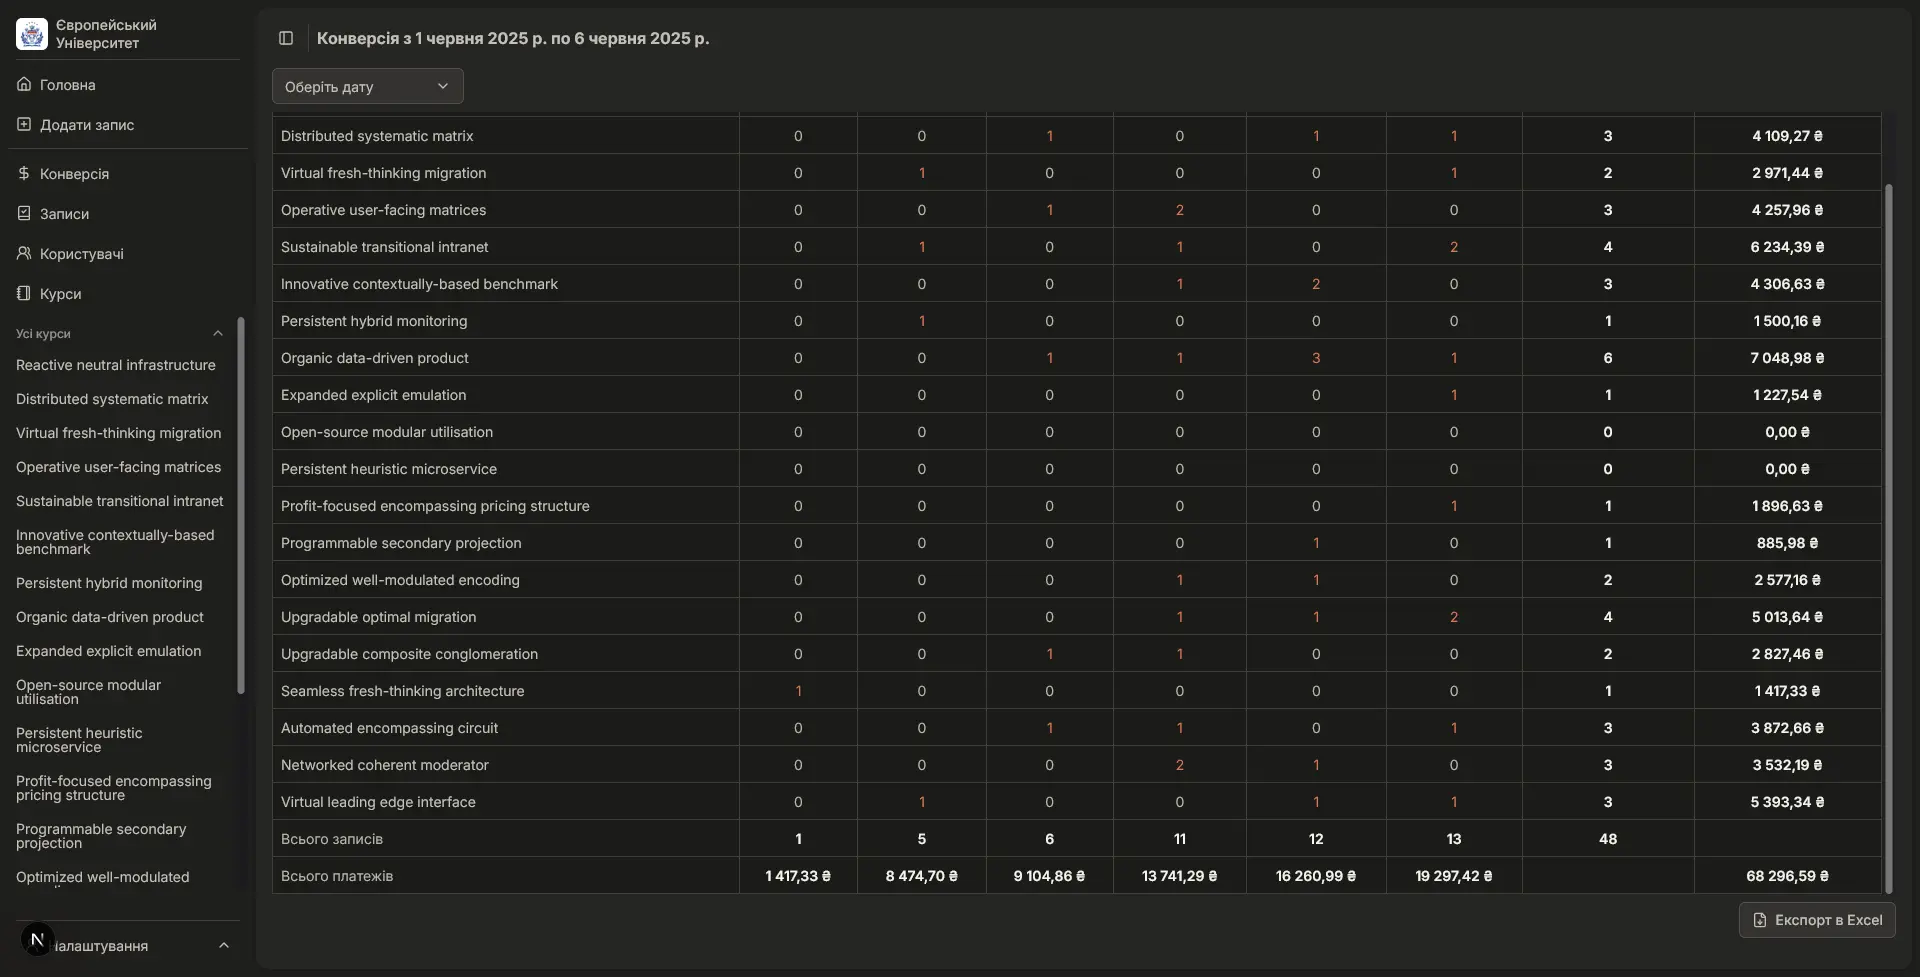The height and width of the screenshot is (977, 1920).
Task: Click the home icon beside Головна
Action: [24, 85]
